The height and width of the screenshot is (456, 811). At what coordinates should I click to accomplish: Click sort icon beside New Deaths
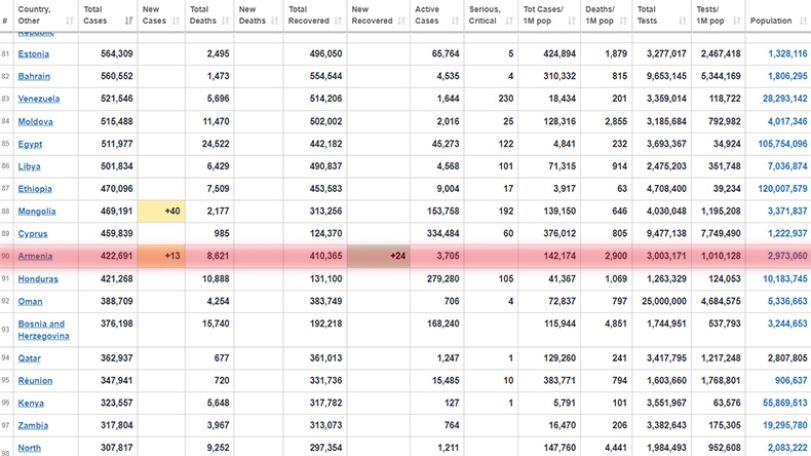coord(275,21)
